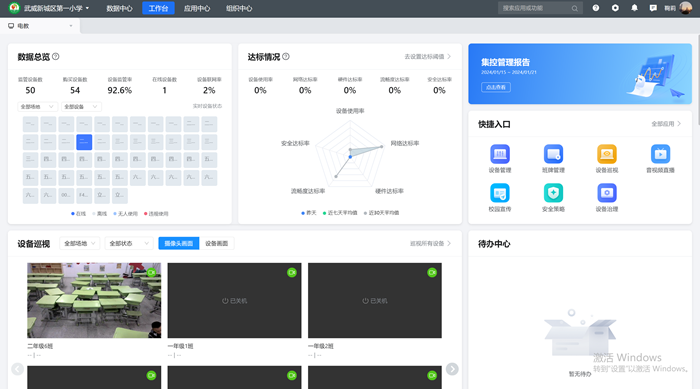The width and height of the screenshot is (700, 389).
Task: Toggle the 违规使用 legend item
Action: [156, 214]
